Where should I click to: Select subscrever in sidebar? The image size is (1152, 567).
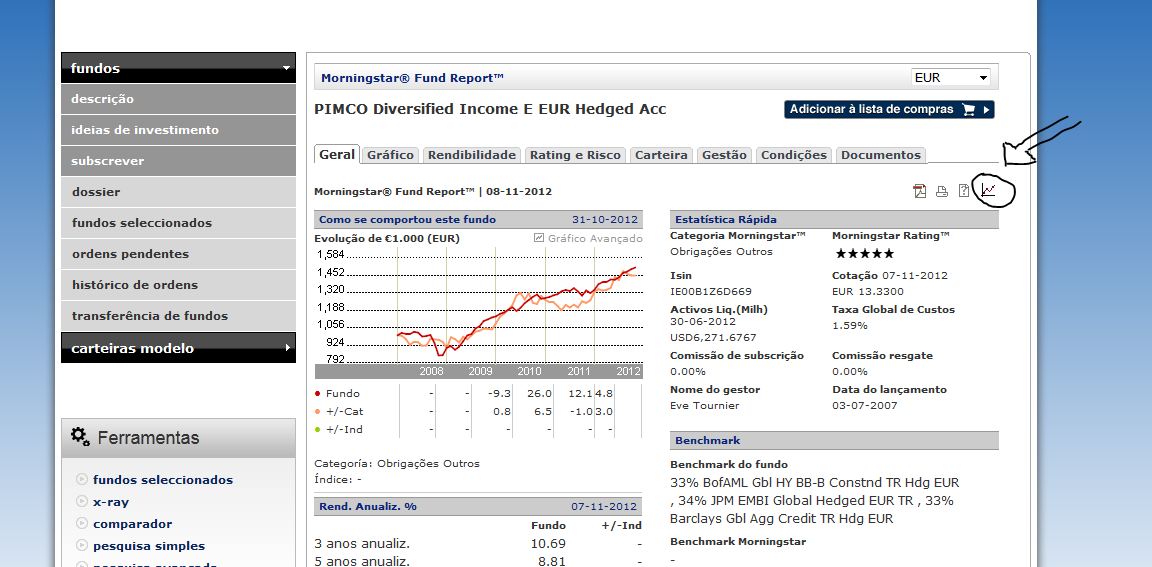coord(178,161)
